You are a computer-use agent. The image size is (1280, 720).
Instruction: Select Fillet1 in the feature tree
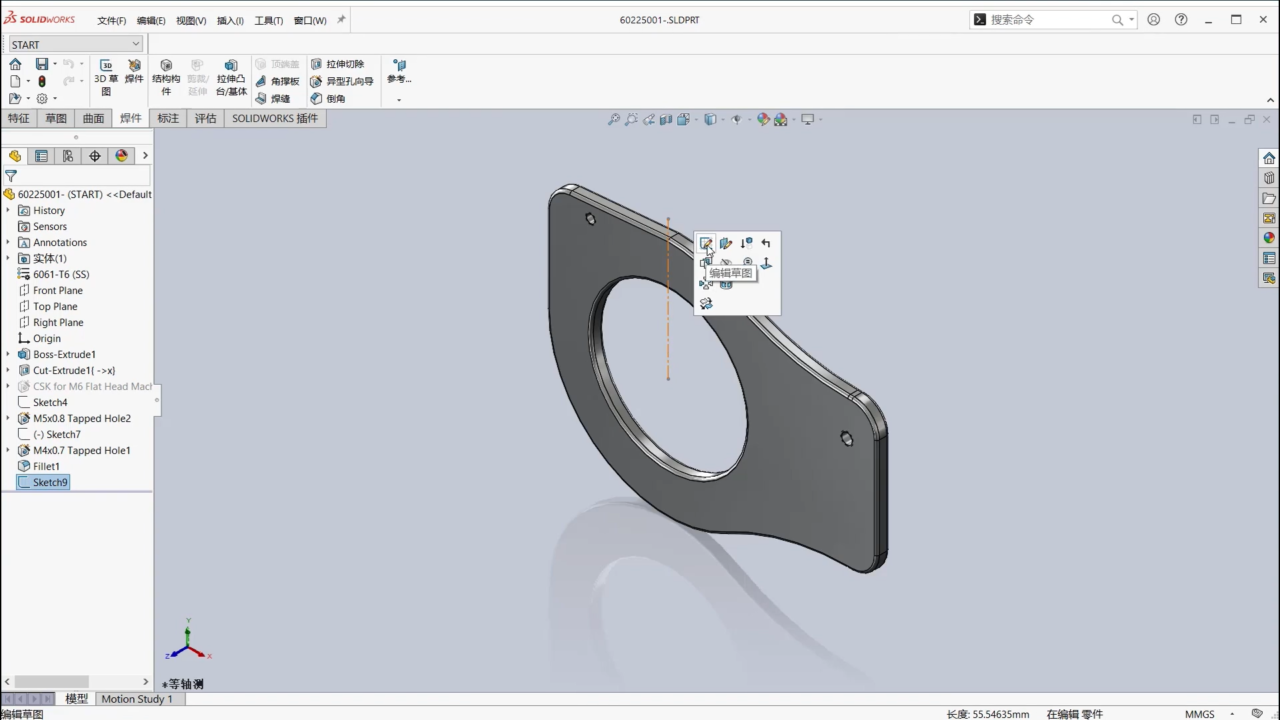click(x=39, y=467)
